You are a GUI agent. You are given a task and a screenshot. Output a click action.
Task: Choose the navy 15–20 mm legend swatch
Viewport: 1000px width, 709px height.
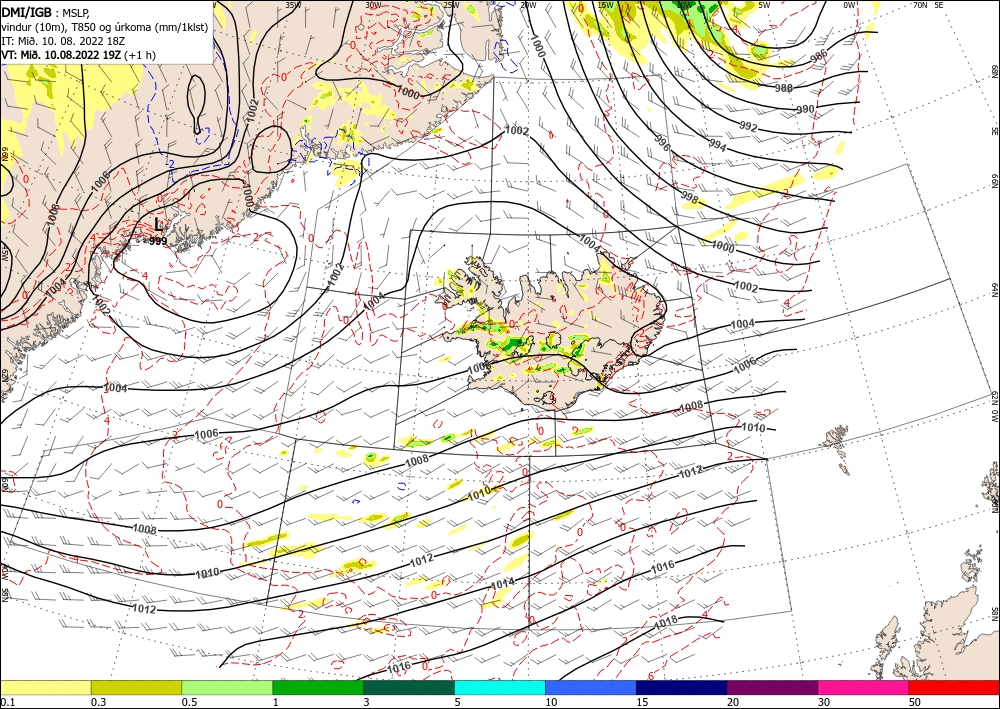(x=682, y=687)
